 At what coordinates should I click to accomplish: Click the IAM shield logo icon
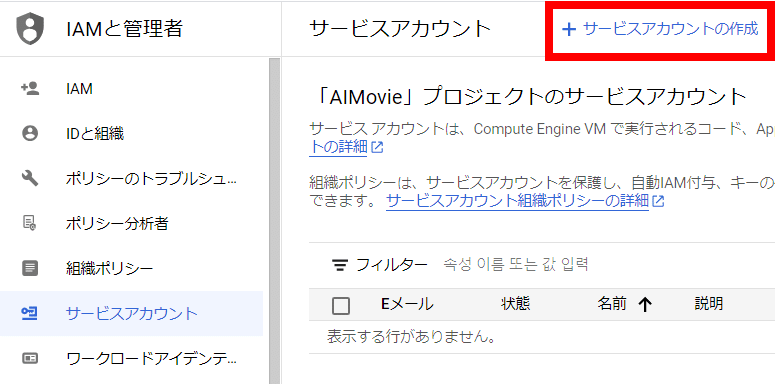click(x=30, y=29)
